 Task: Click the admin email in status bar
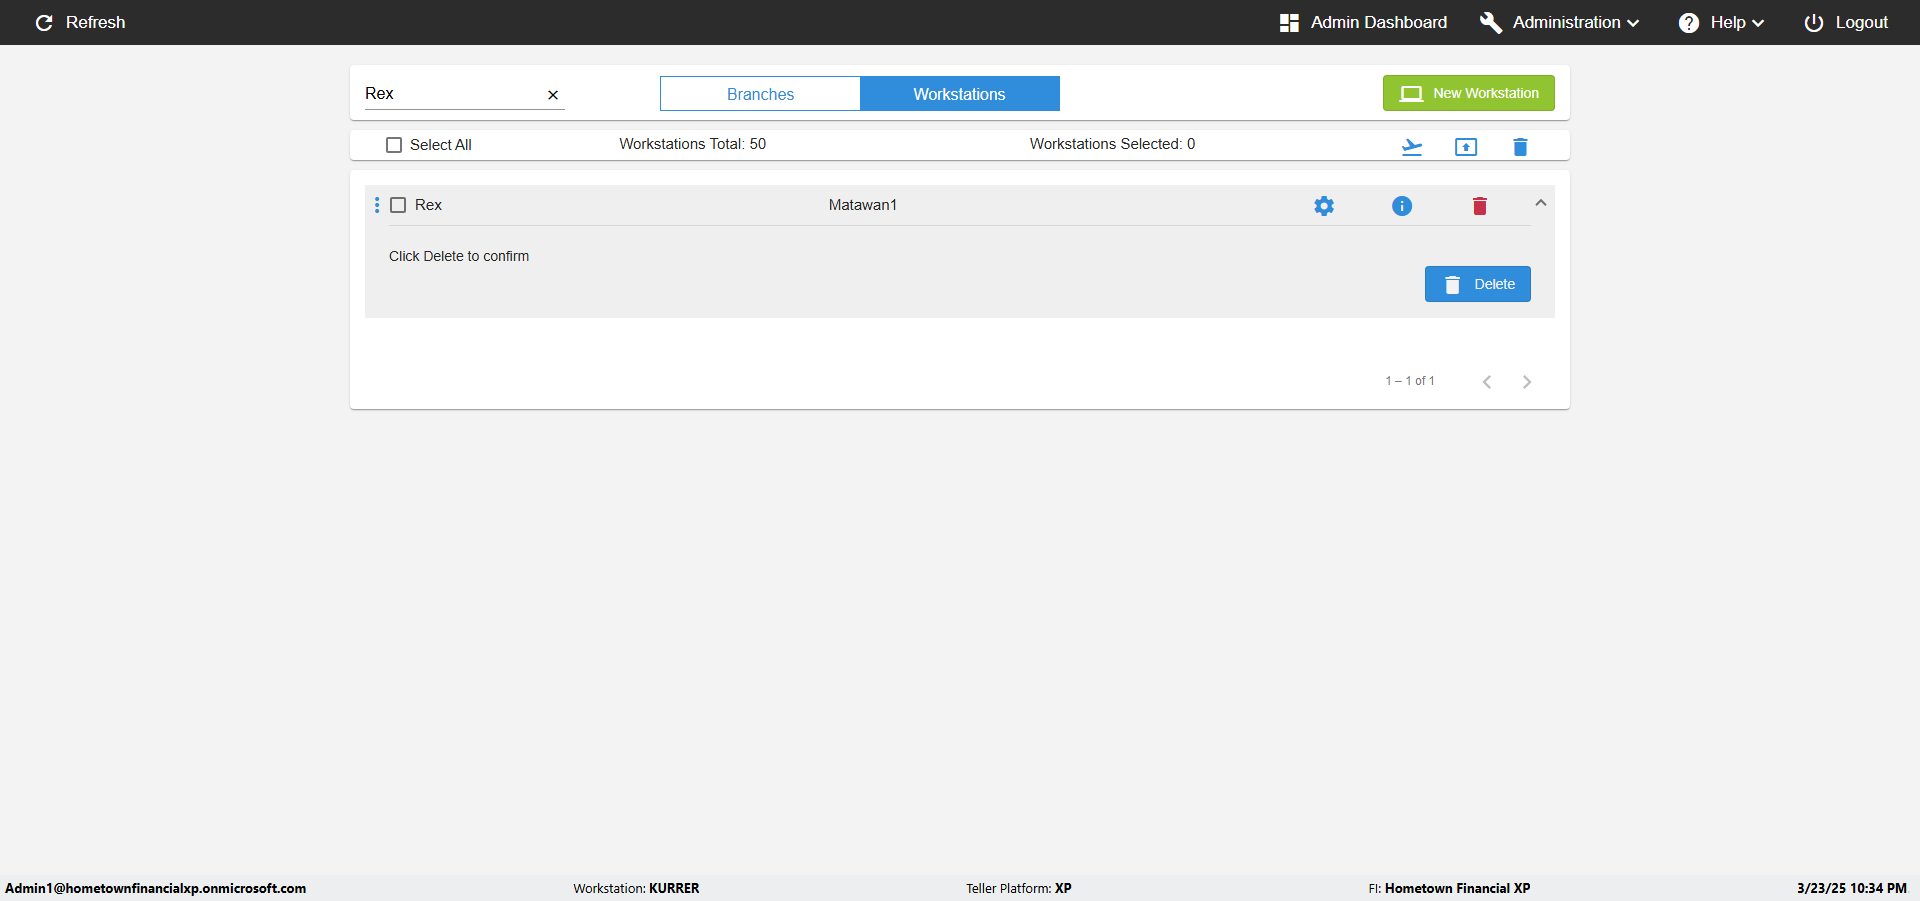pos(156,888)
